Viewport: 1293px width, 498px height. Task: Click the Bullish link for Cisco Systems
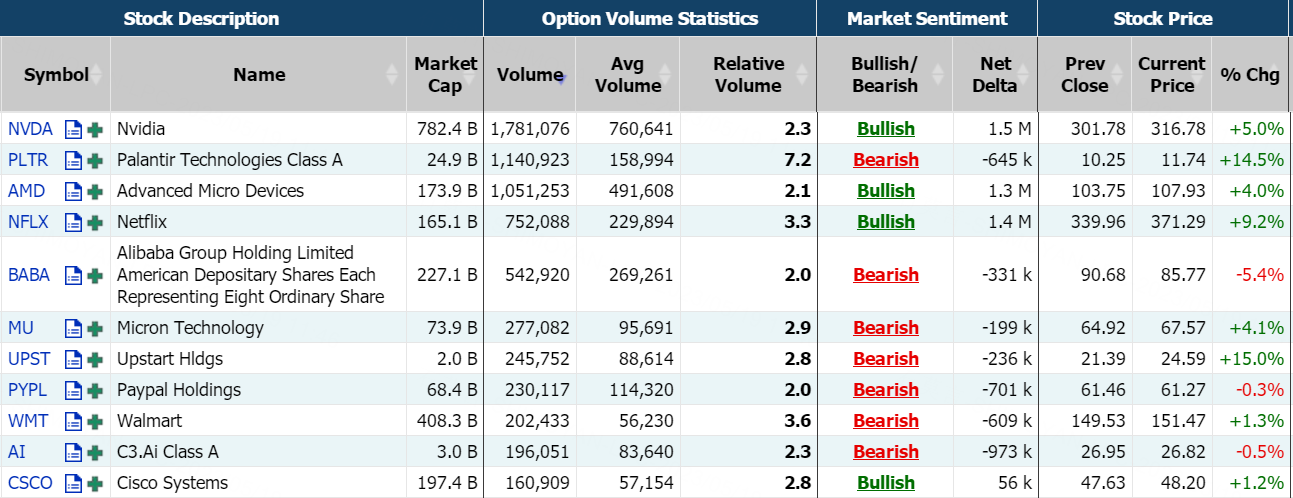click(885, 483)
